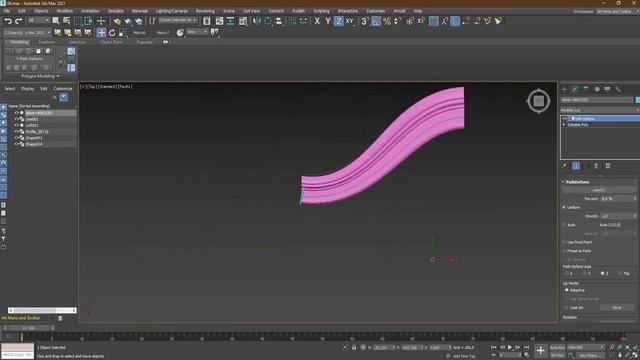Remove modifier with trash icon
Image resolution: width=640 pixels, height=360 pixels.
596,166
